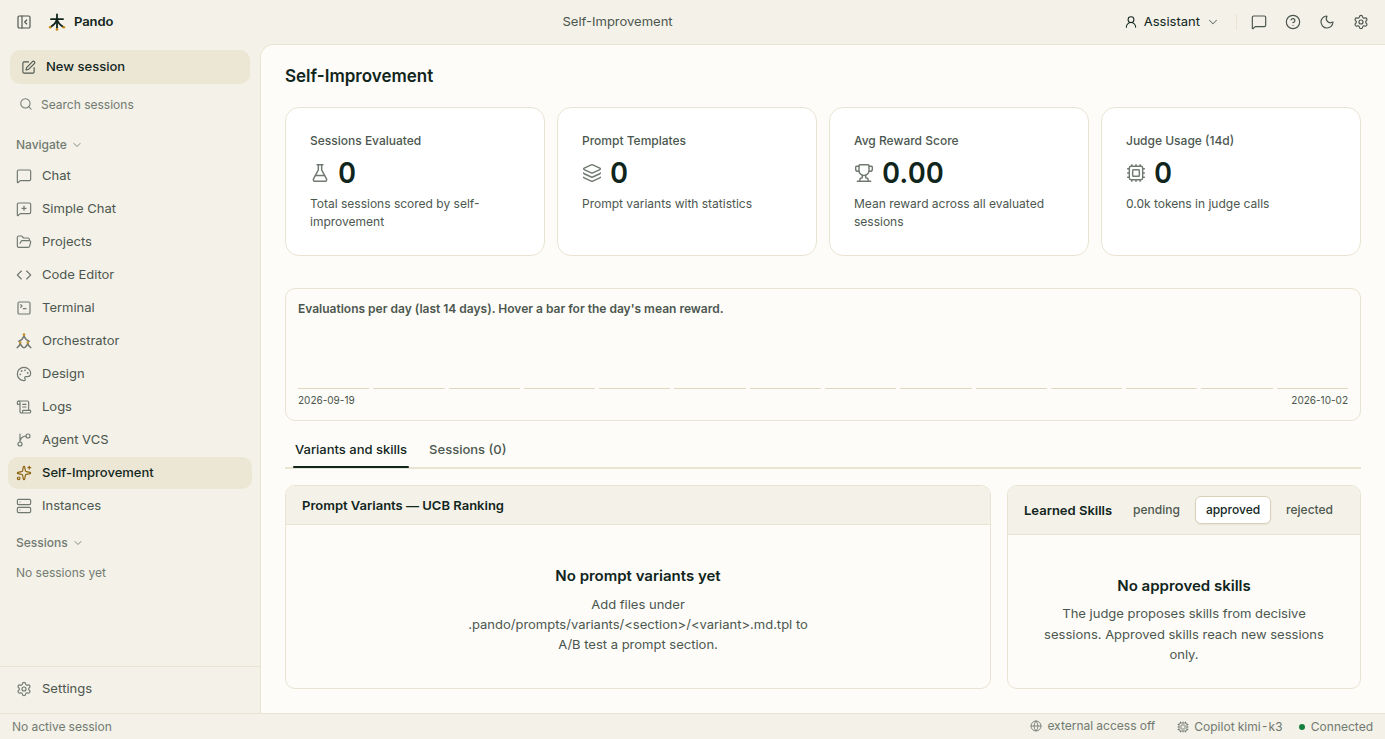Screen dimensions: 1385x739
Task: Click the Instances server icon
Action: pyautogui.click(x=24, y=506)
